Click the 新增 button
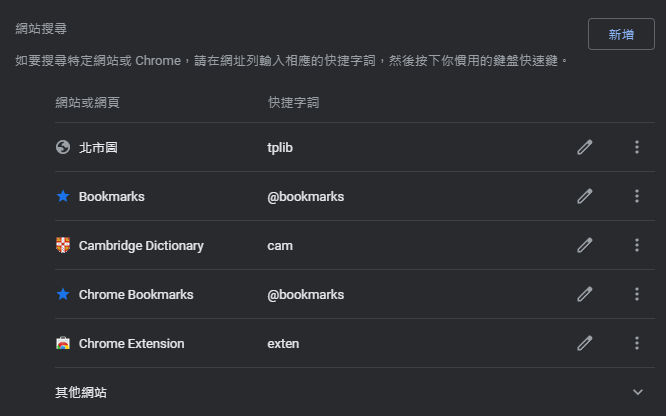The height and width of the screenshot is (416, 666). click(621, 34)
